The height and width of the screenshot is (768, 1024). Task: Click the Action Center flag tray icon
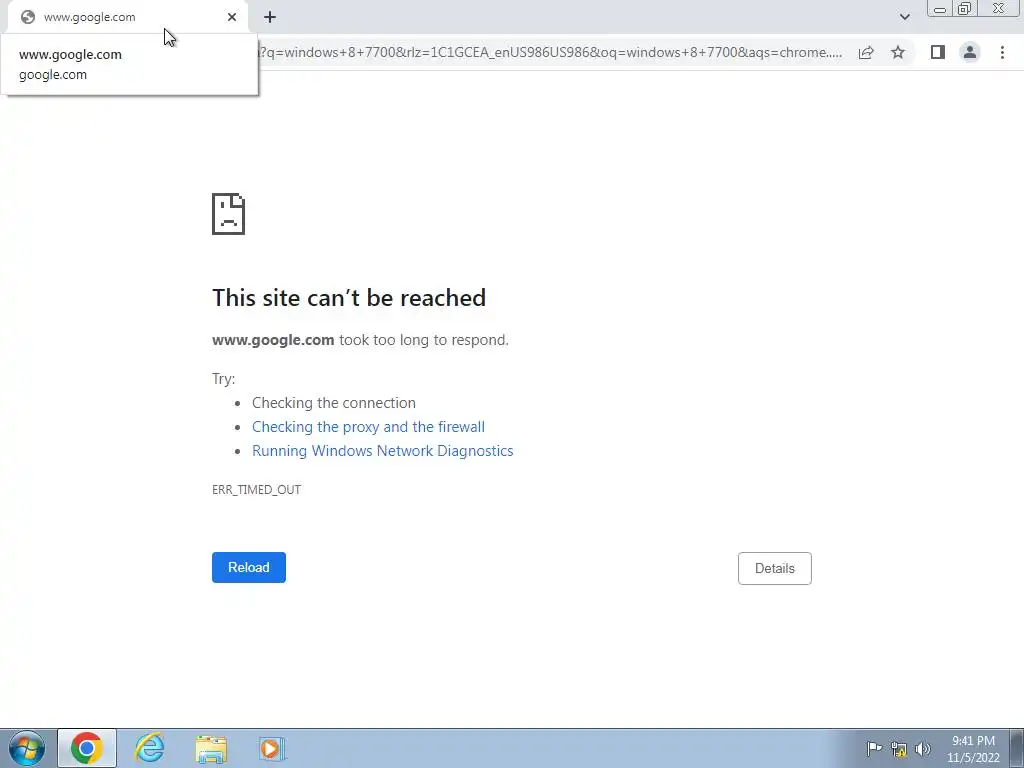874,749
